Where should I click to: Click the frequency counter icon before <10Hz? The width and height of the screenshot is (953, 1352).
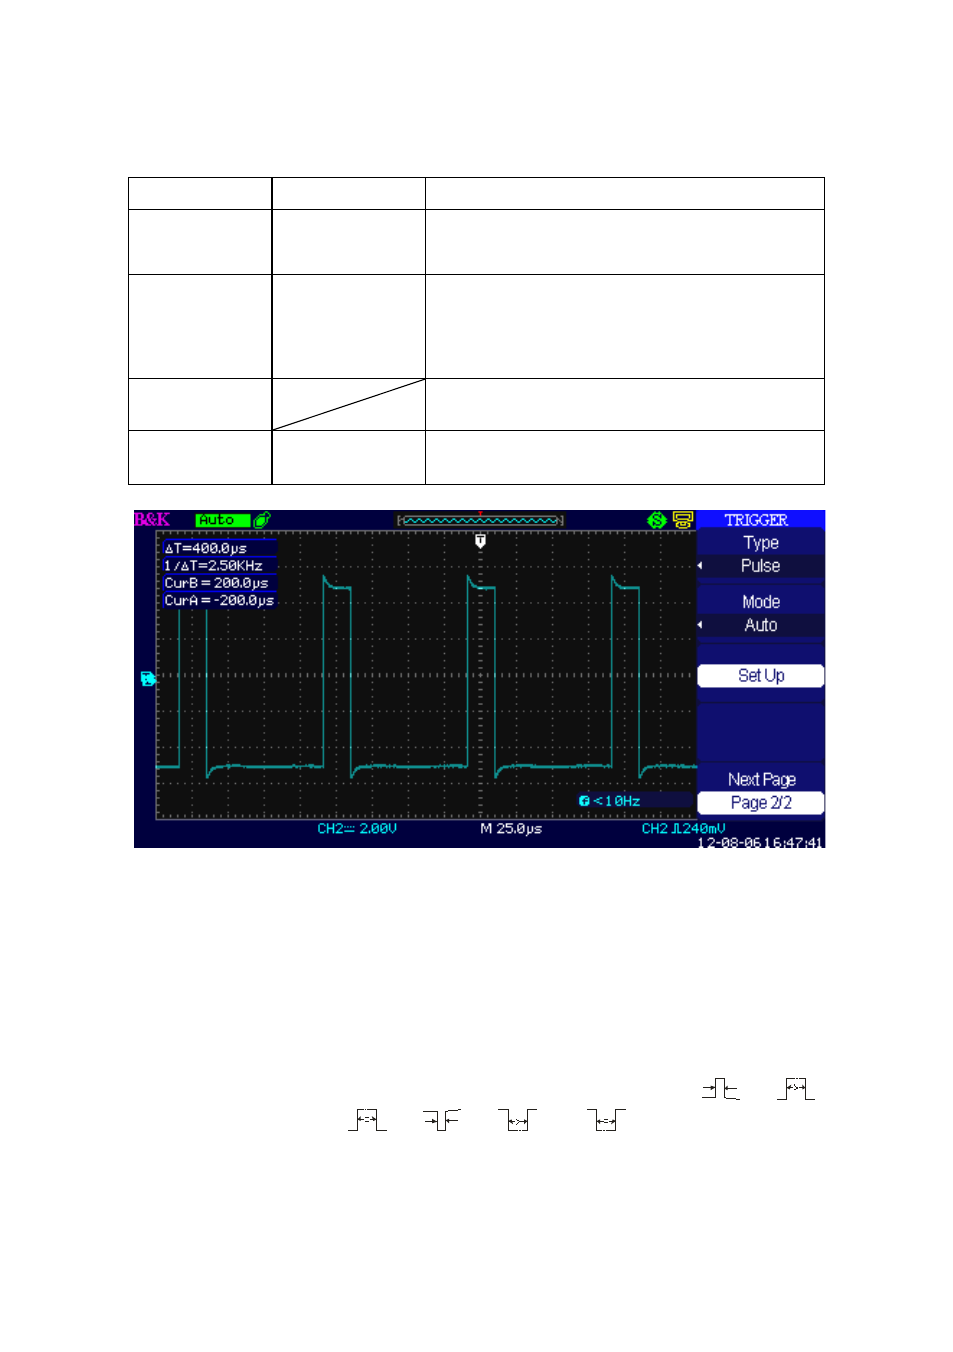[x=584, y=801]
